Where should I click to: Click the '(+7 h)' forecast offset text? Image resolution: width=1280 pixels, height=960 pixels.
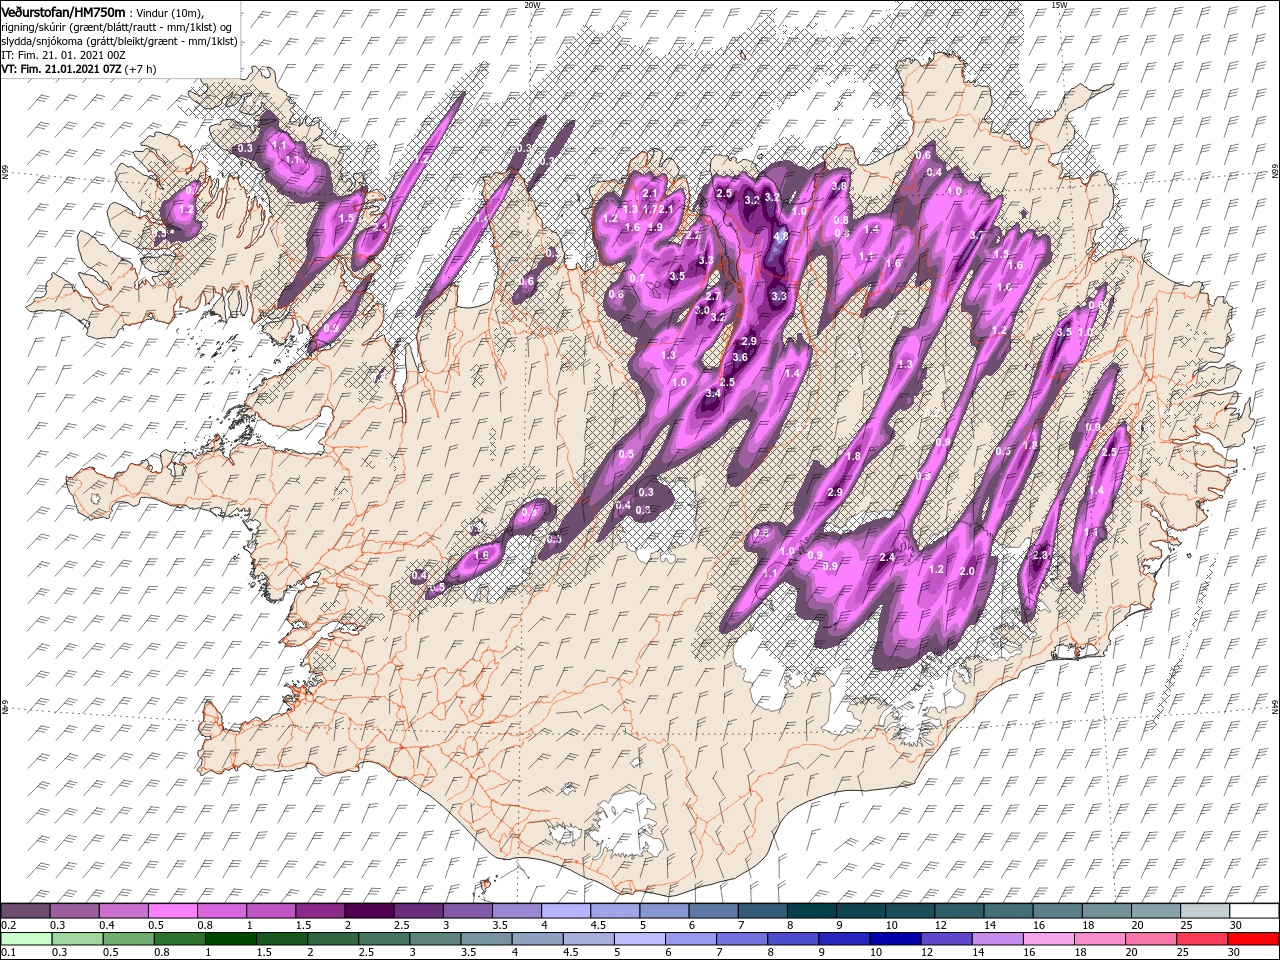coord(143,69)
